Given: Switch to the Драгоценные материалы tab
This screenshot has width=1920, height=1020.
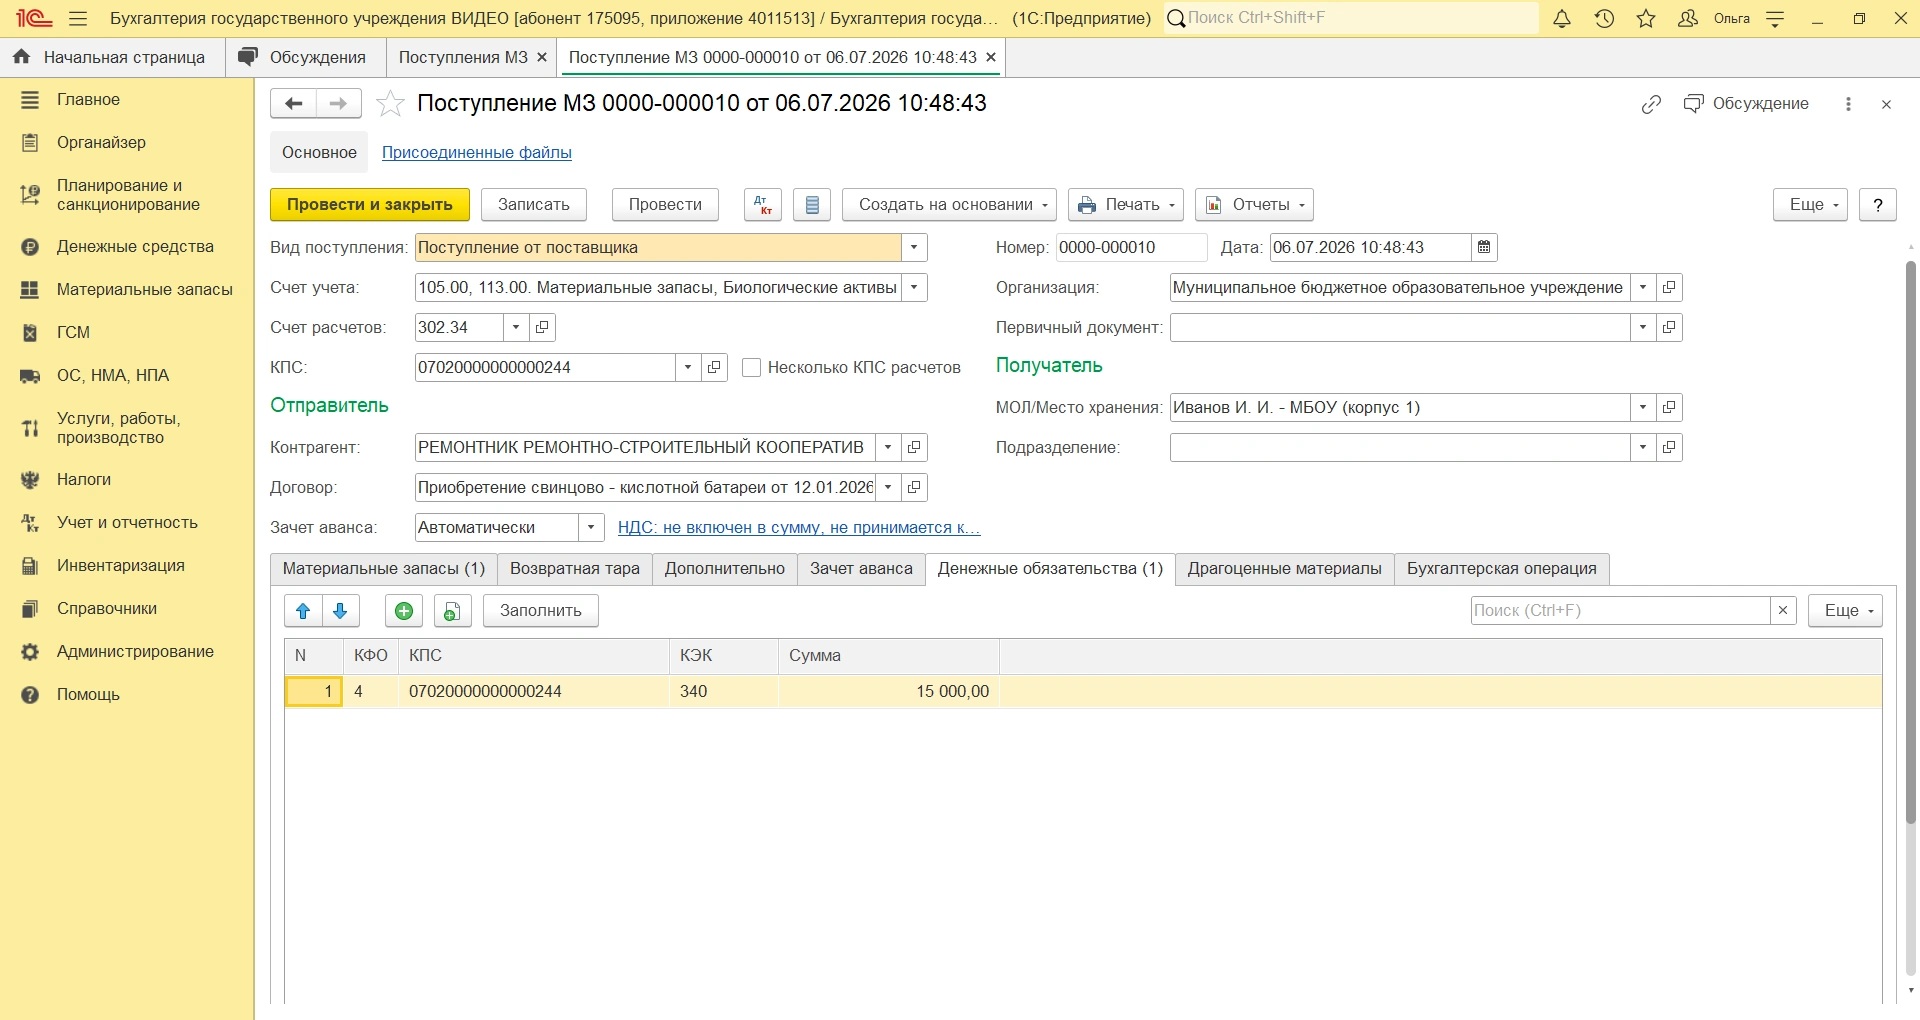Looking at the screenshot, I should pyautogui.click(x=1285, y=569).
